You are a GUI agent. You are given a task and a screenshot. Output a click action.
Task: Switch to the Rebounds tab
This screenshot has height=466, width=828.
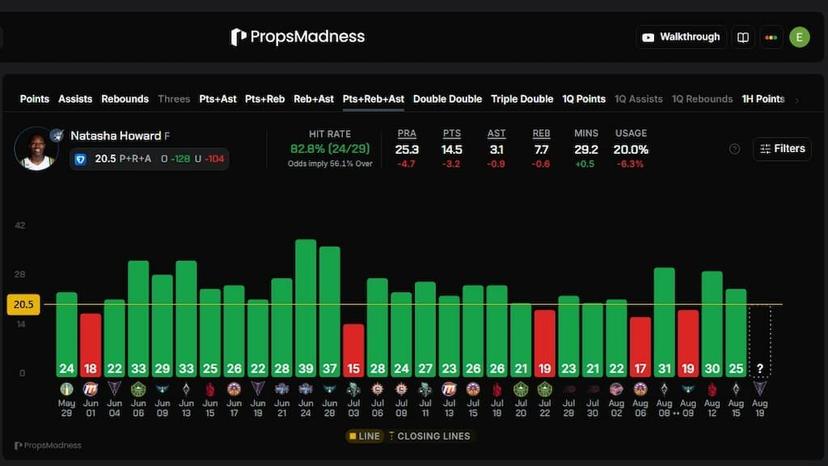125,99
